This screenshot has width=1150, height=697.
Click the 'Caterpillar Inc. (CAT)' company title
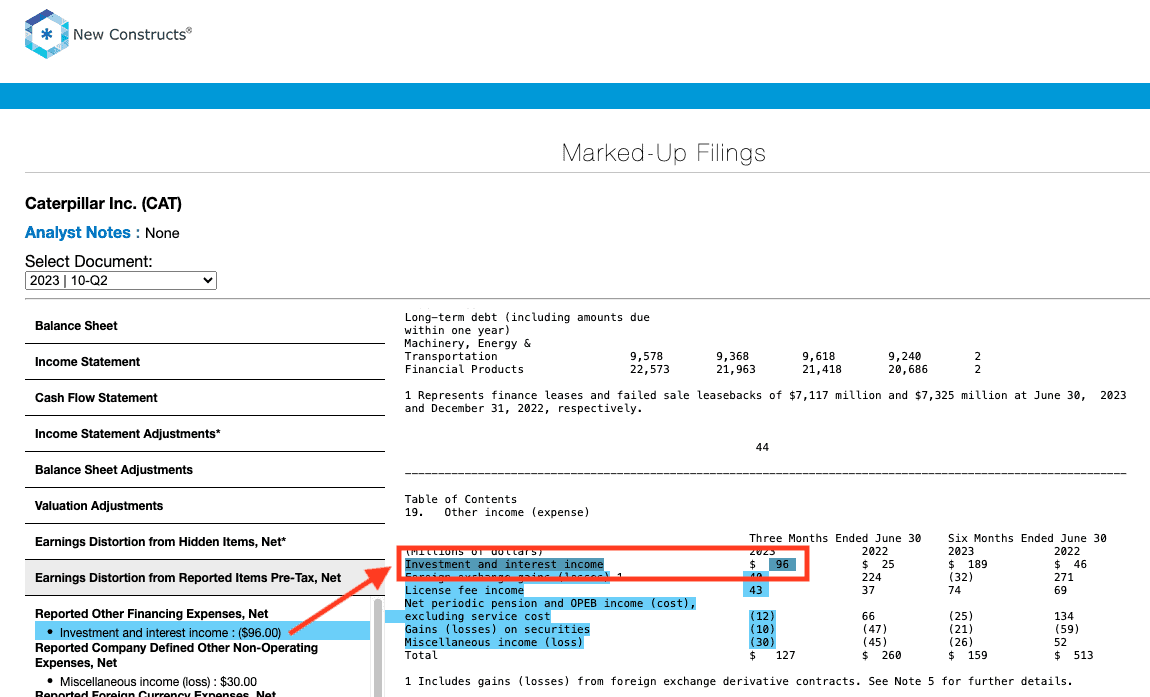[x=103, y=203]
